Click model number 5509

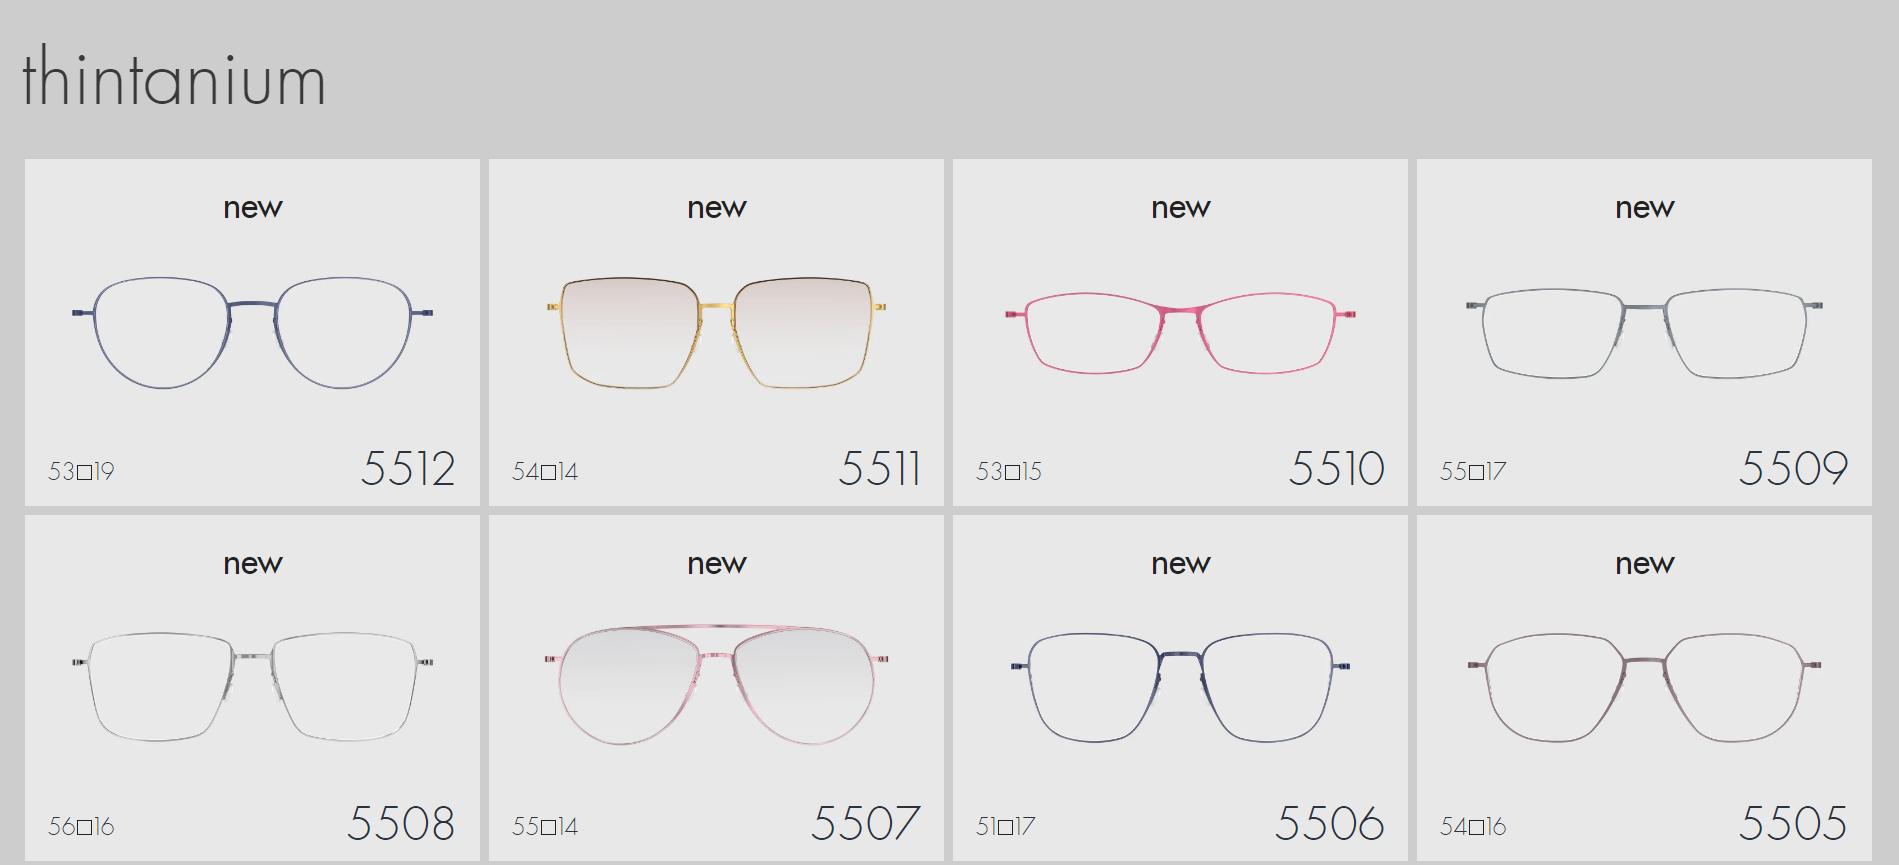pos(1793,468)
